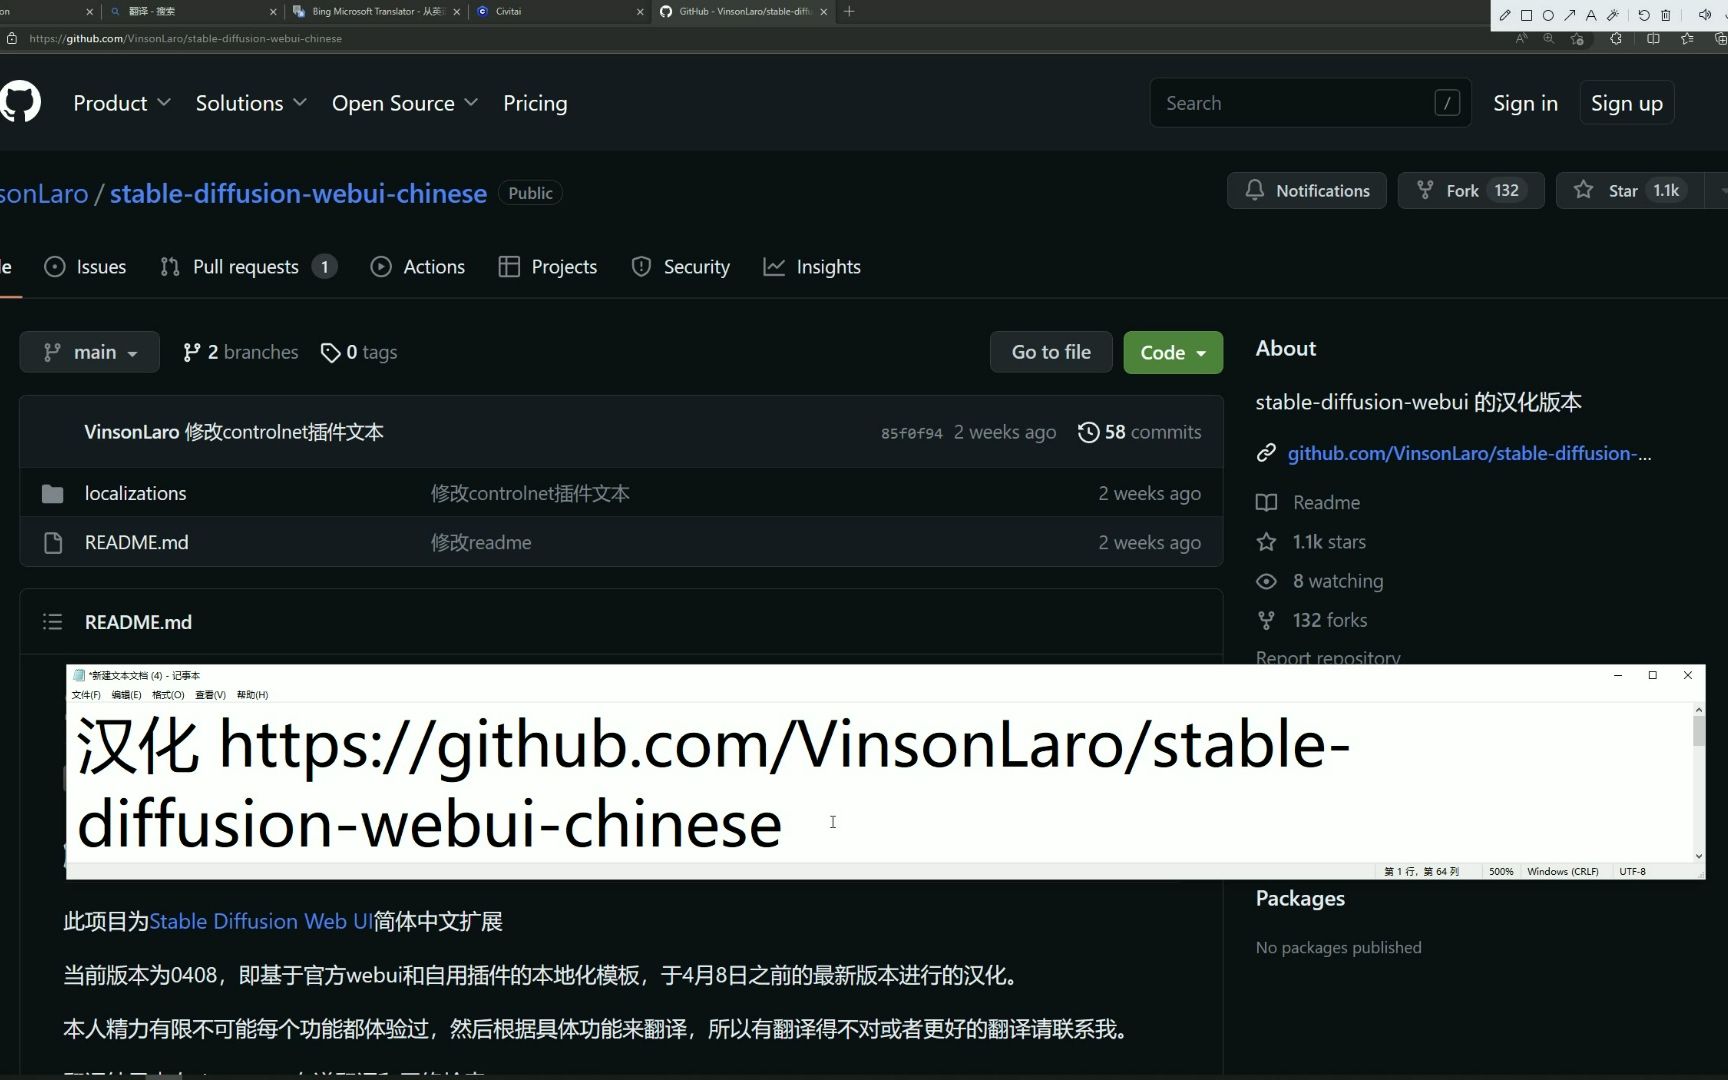
Task: Open the green Code dropdown
Action: tap(1172, 352)
